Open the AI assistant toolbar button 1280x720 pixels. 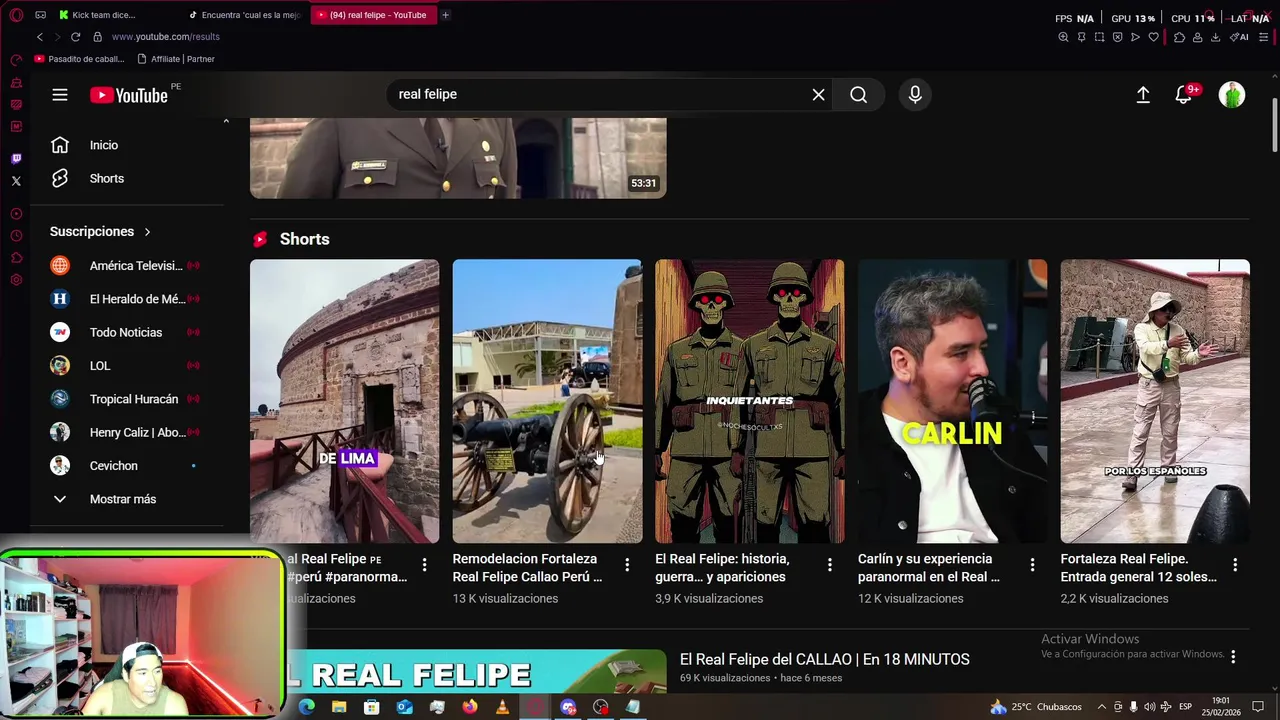[x=1239, y=37]
